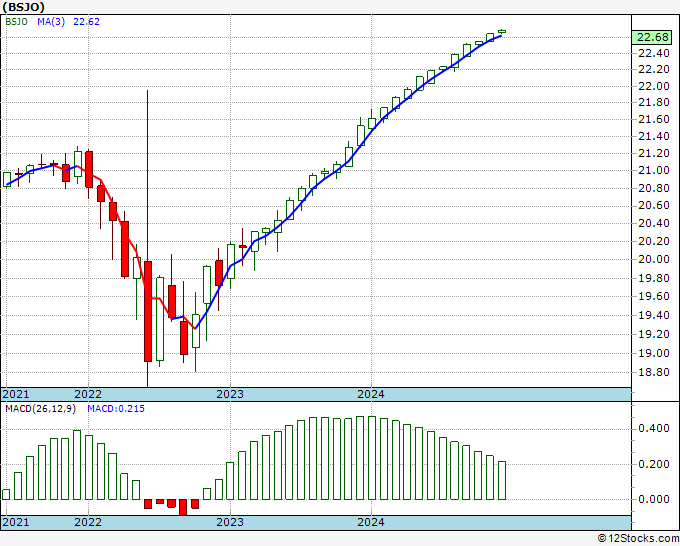Screen dimensions: 680x546
Task: Click the 19.20 price axis label
Action: pos(654,334)
